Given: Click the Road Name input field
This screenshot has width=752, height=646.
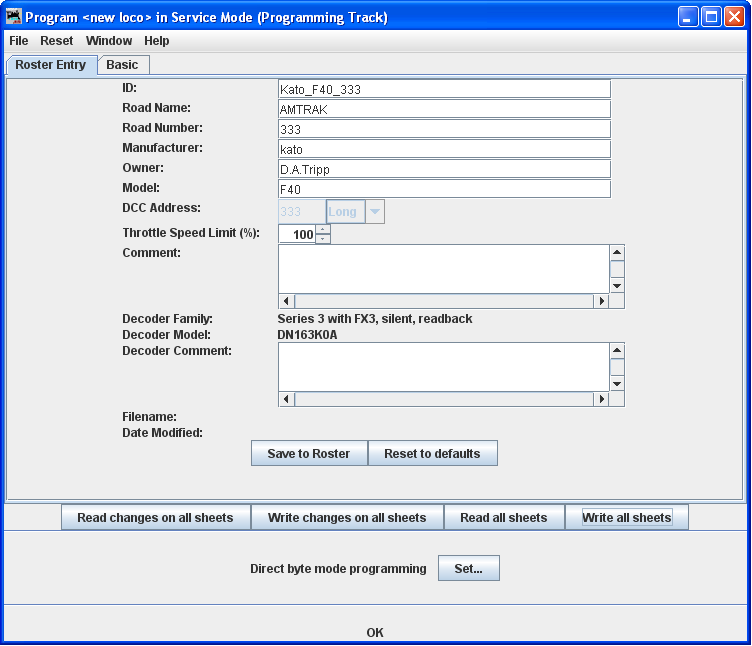Looking at the screenshot, I should [444, 109].
